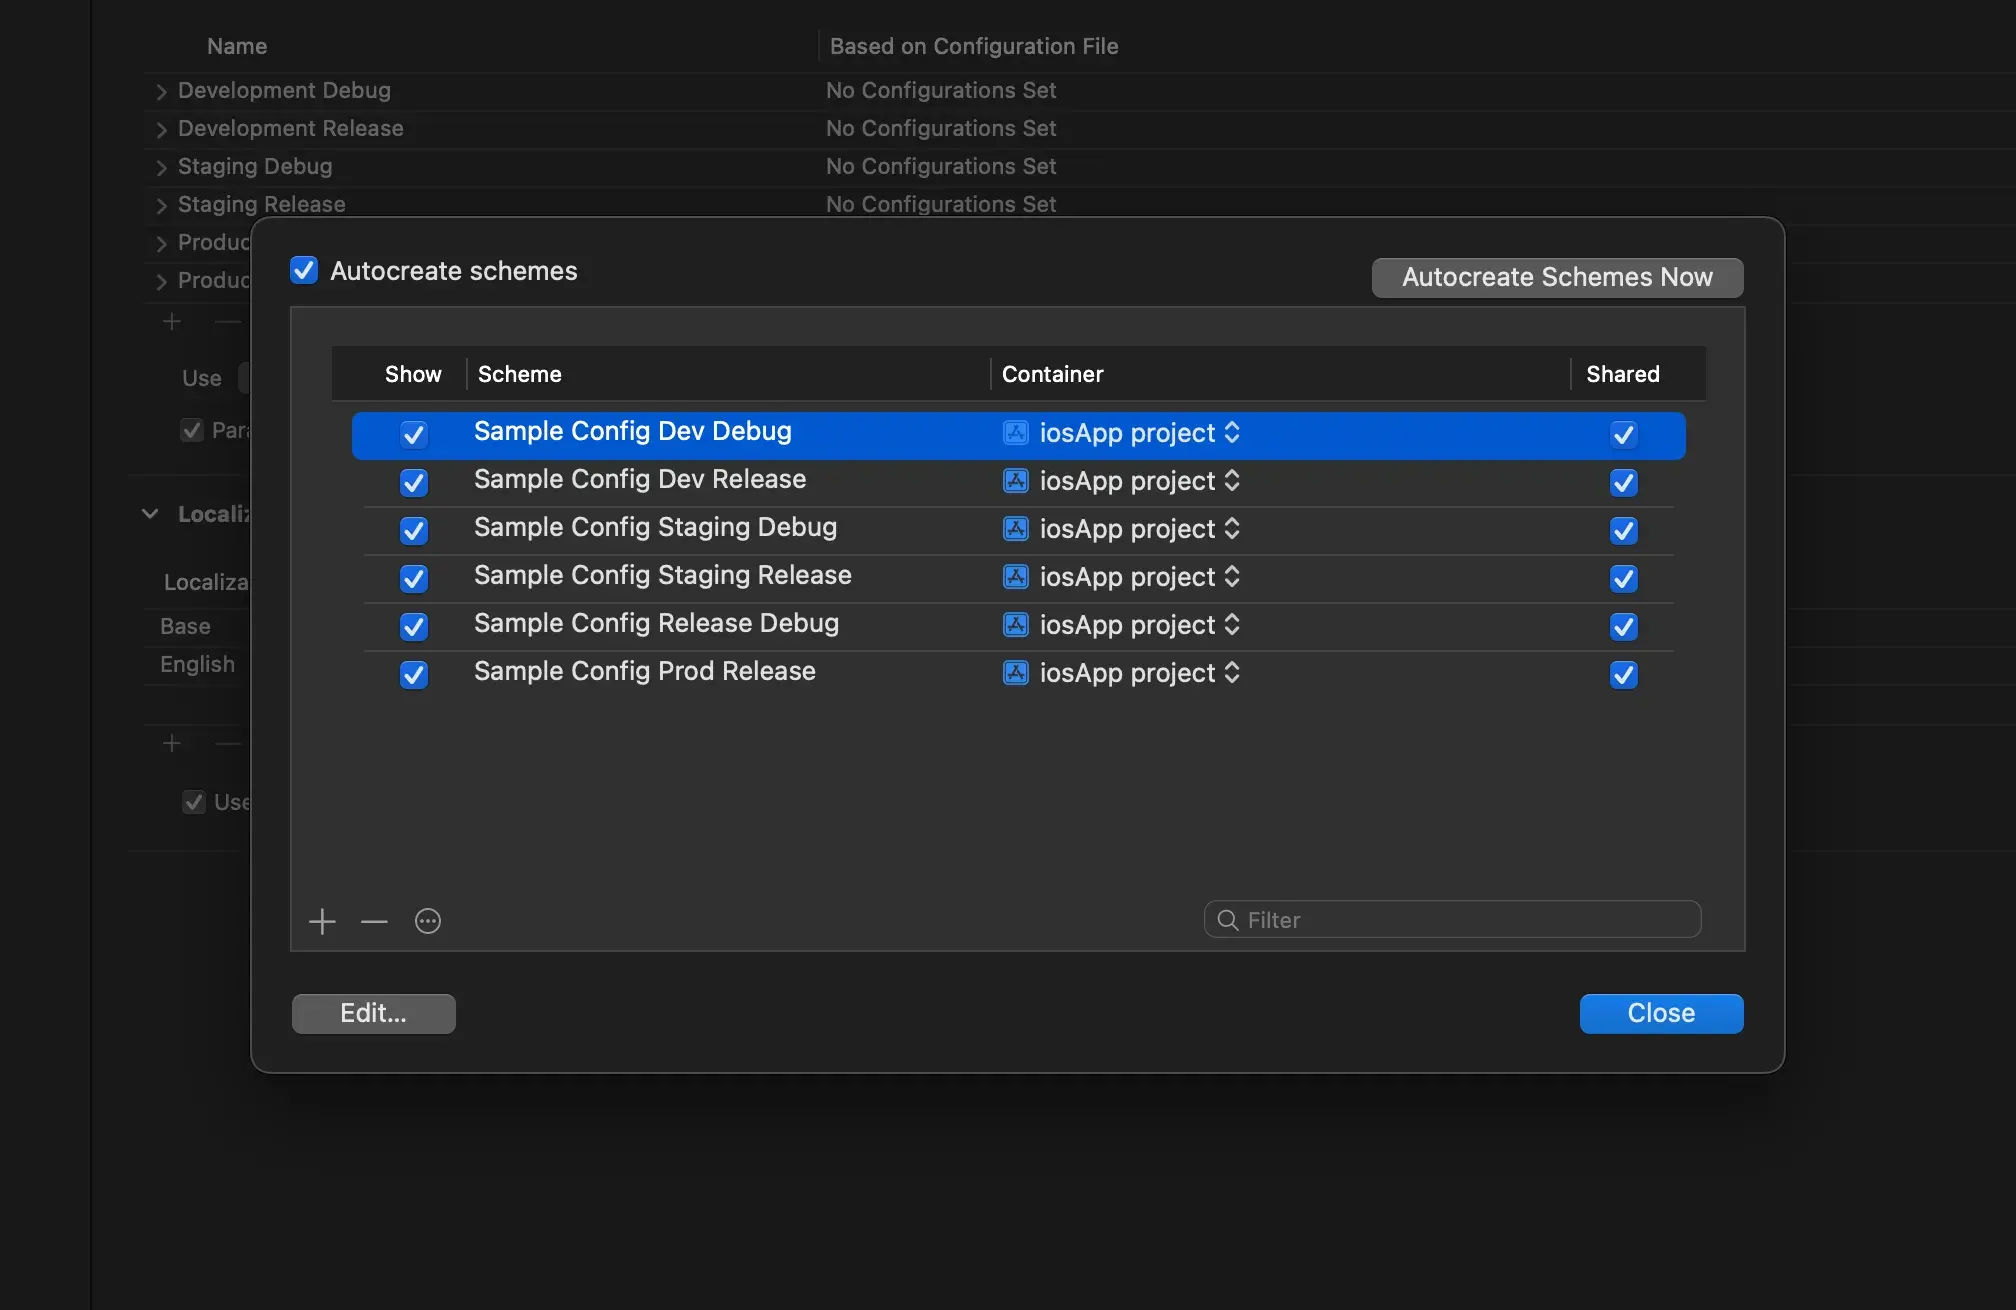2016x1310 pixels.
Task: Uncheck Show for Sample Config Dev Release
Action: 414,482
